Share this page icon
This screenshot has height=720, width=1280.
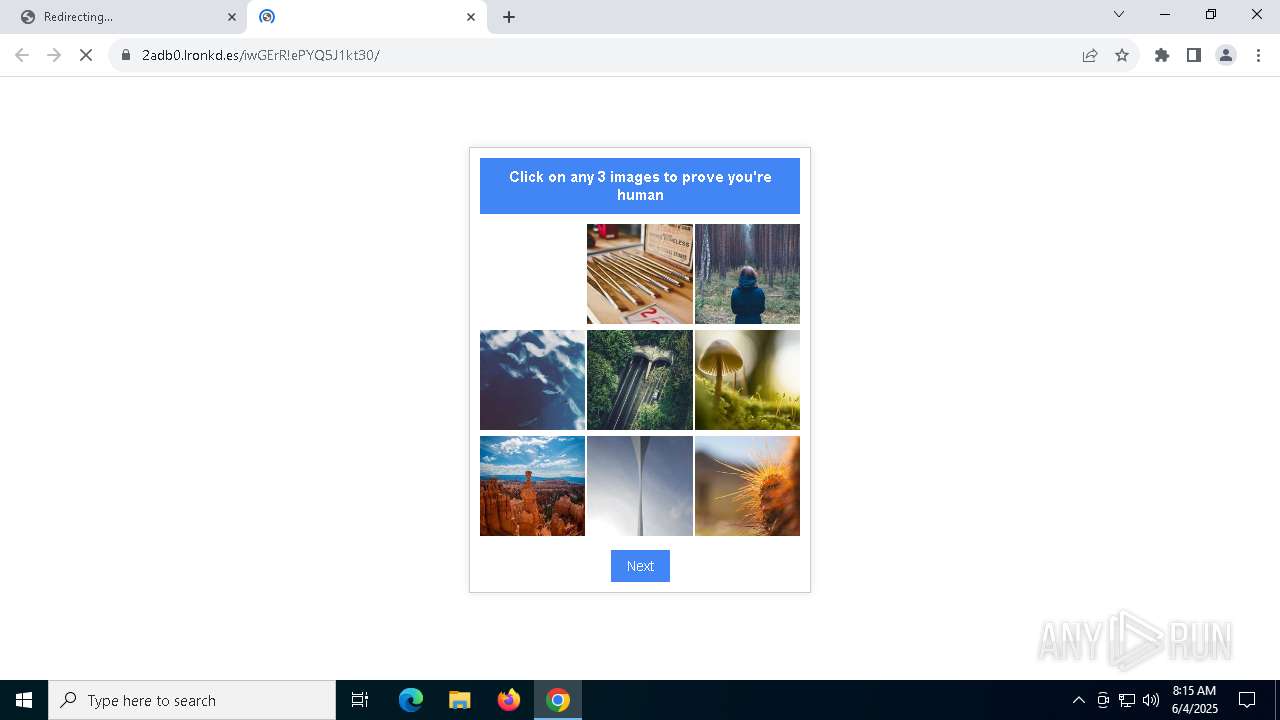[1090, 55]
